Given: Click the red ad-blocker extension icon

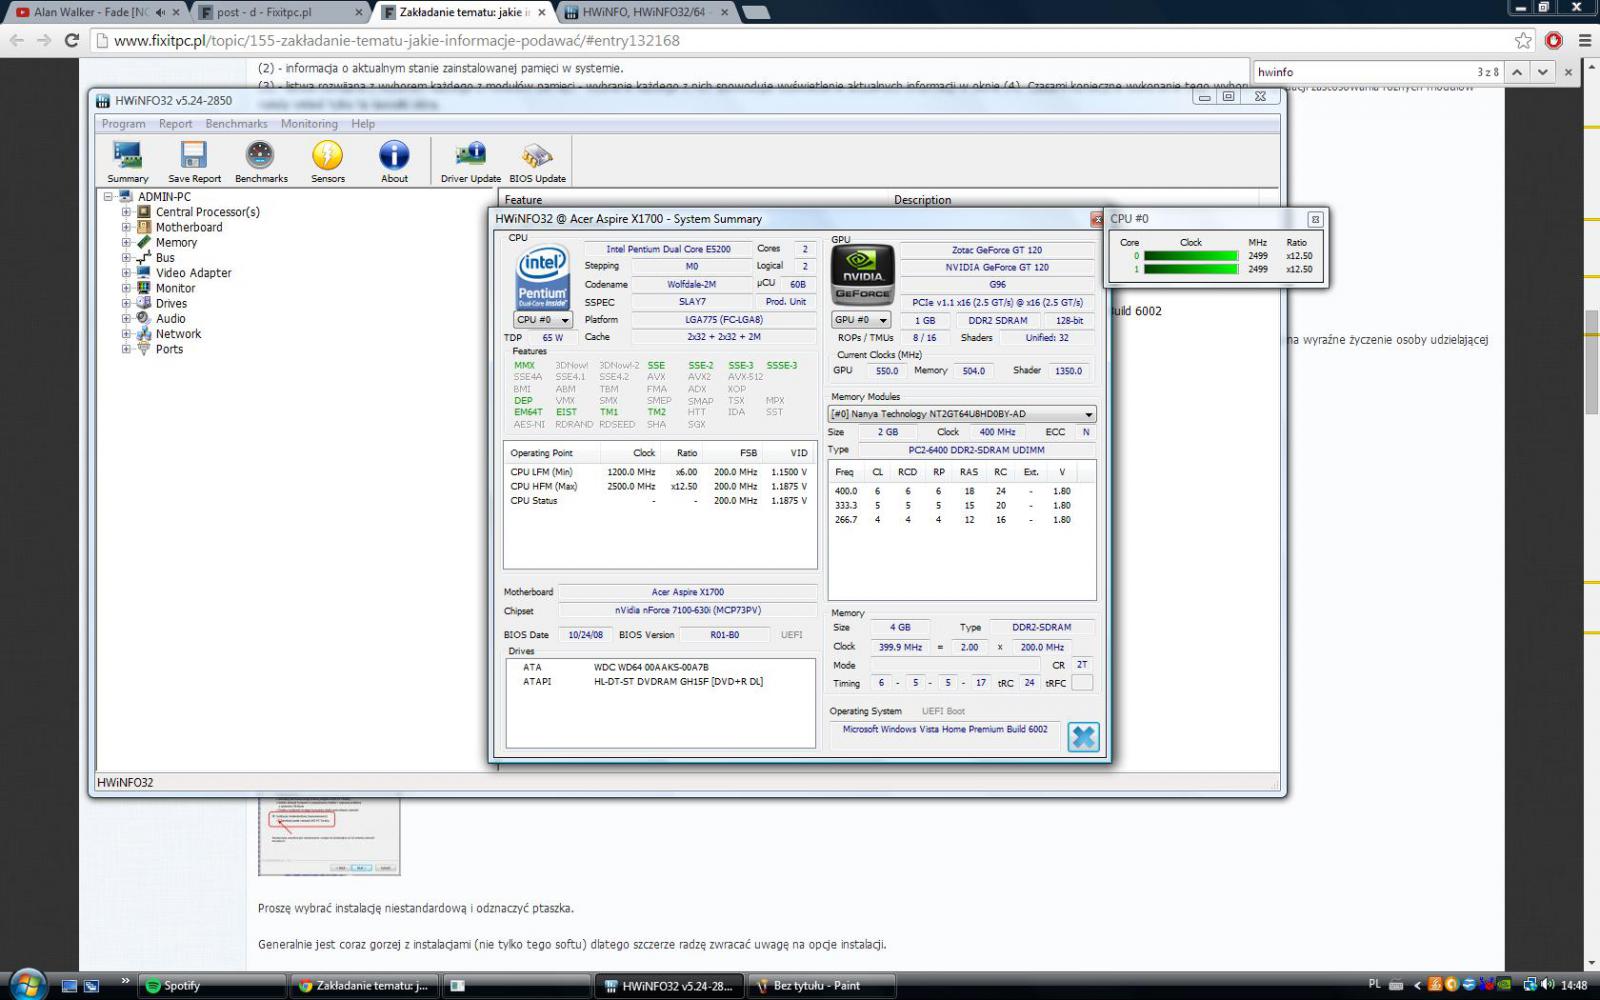Looking at the screenshot, I should click(1554, 40).
